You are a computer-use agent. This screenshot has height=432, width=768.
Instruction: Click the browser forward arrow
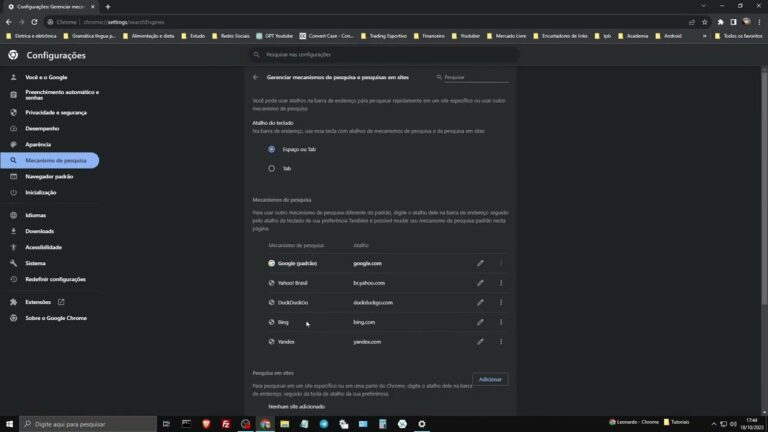click(x=22, y=22)
